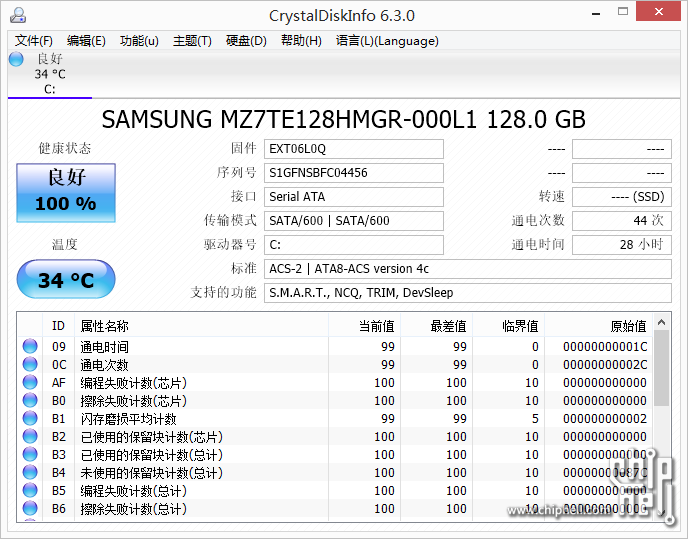
Task: Select the 编程失败计数(芯片) attribute row
Action: coord(335,382)
